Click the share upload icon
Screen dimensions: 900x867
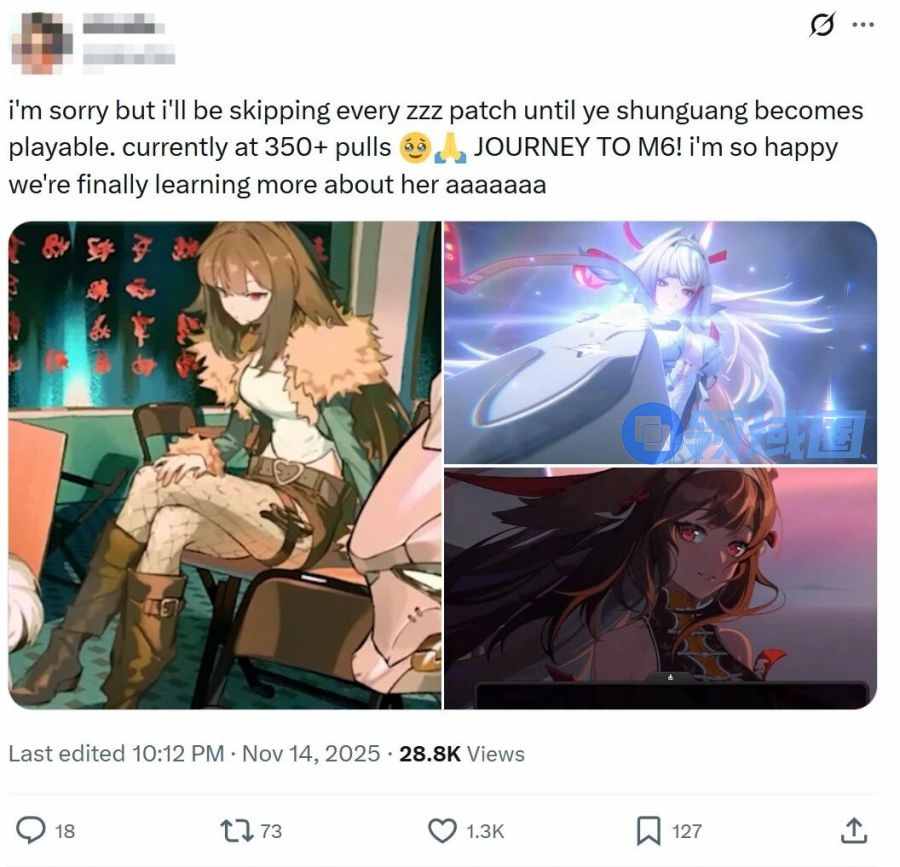click(x=854, y=830)
